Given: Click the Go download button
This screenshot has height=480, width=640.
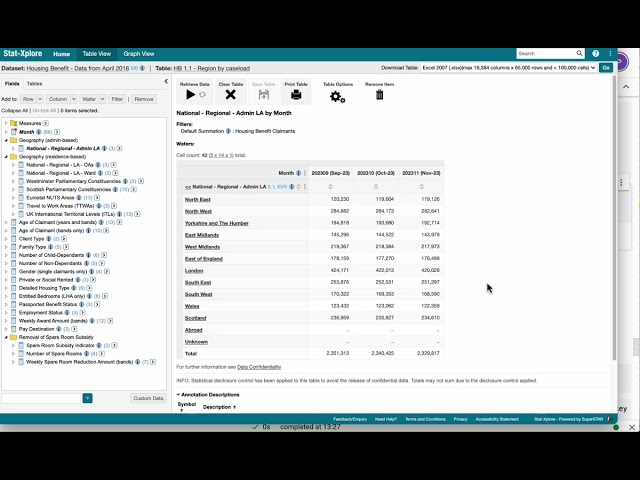Looking at the screenshot, I should (606, 68).
